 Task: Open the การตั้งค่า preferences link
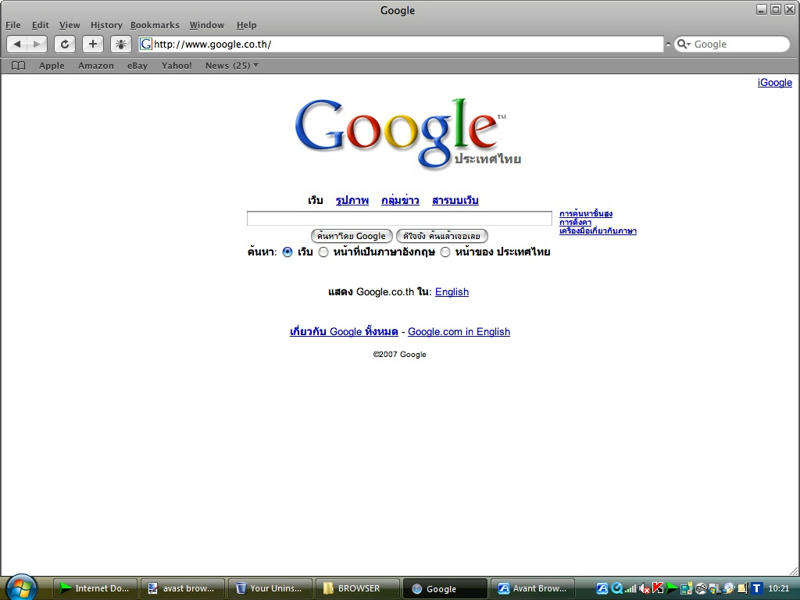[x=575, y=222]
